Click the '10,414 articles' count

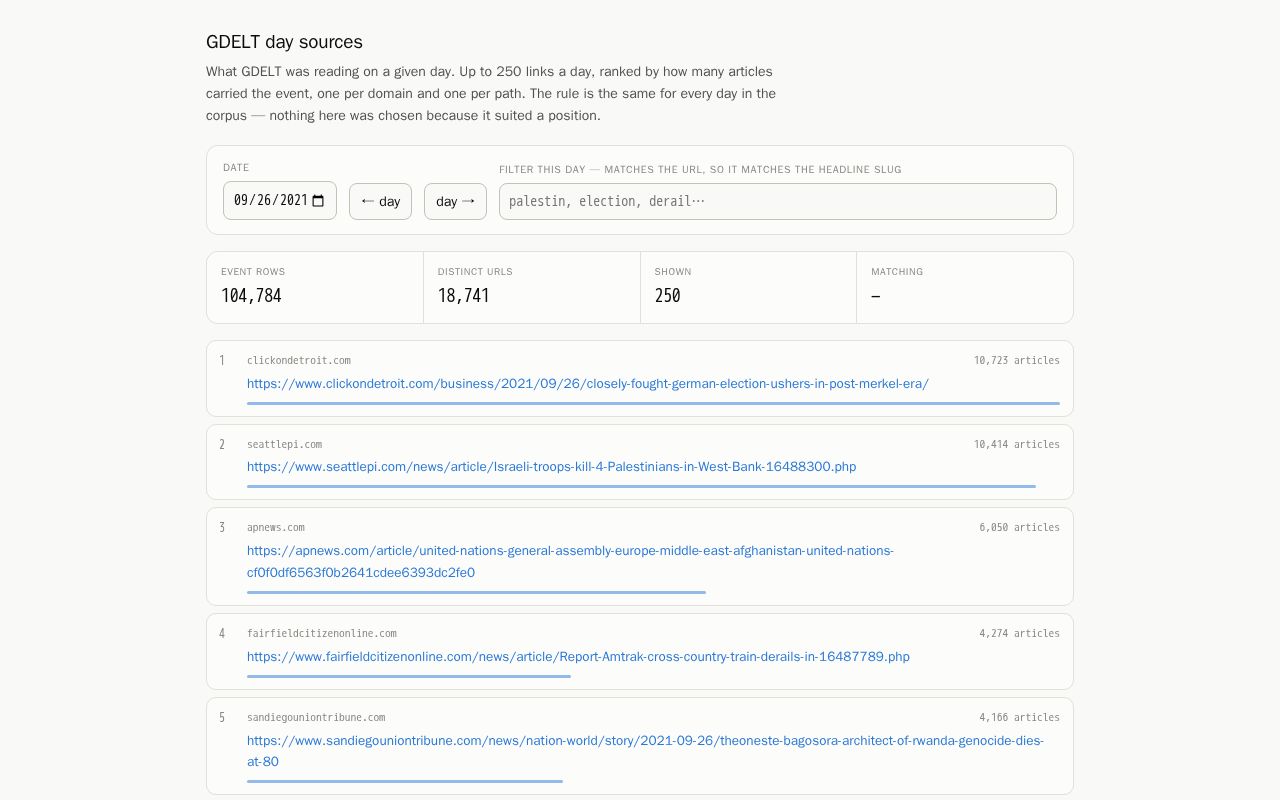coord(1017,444)
